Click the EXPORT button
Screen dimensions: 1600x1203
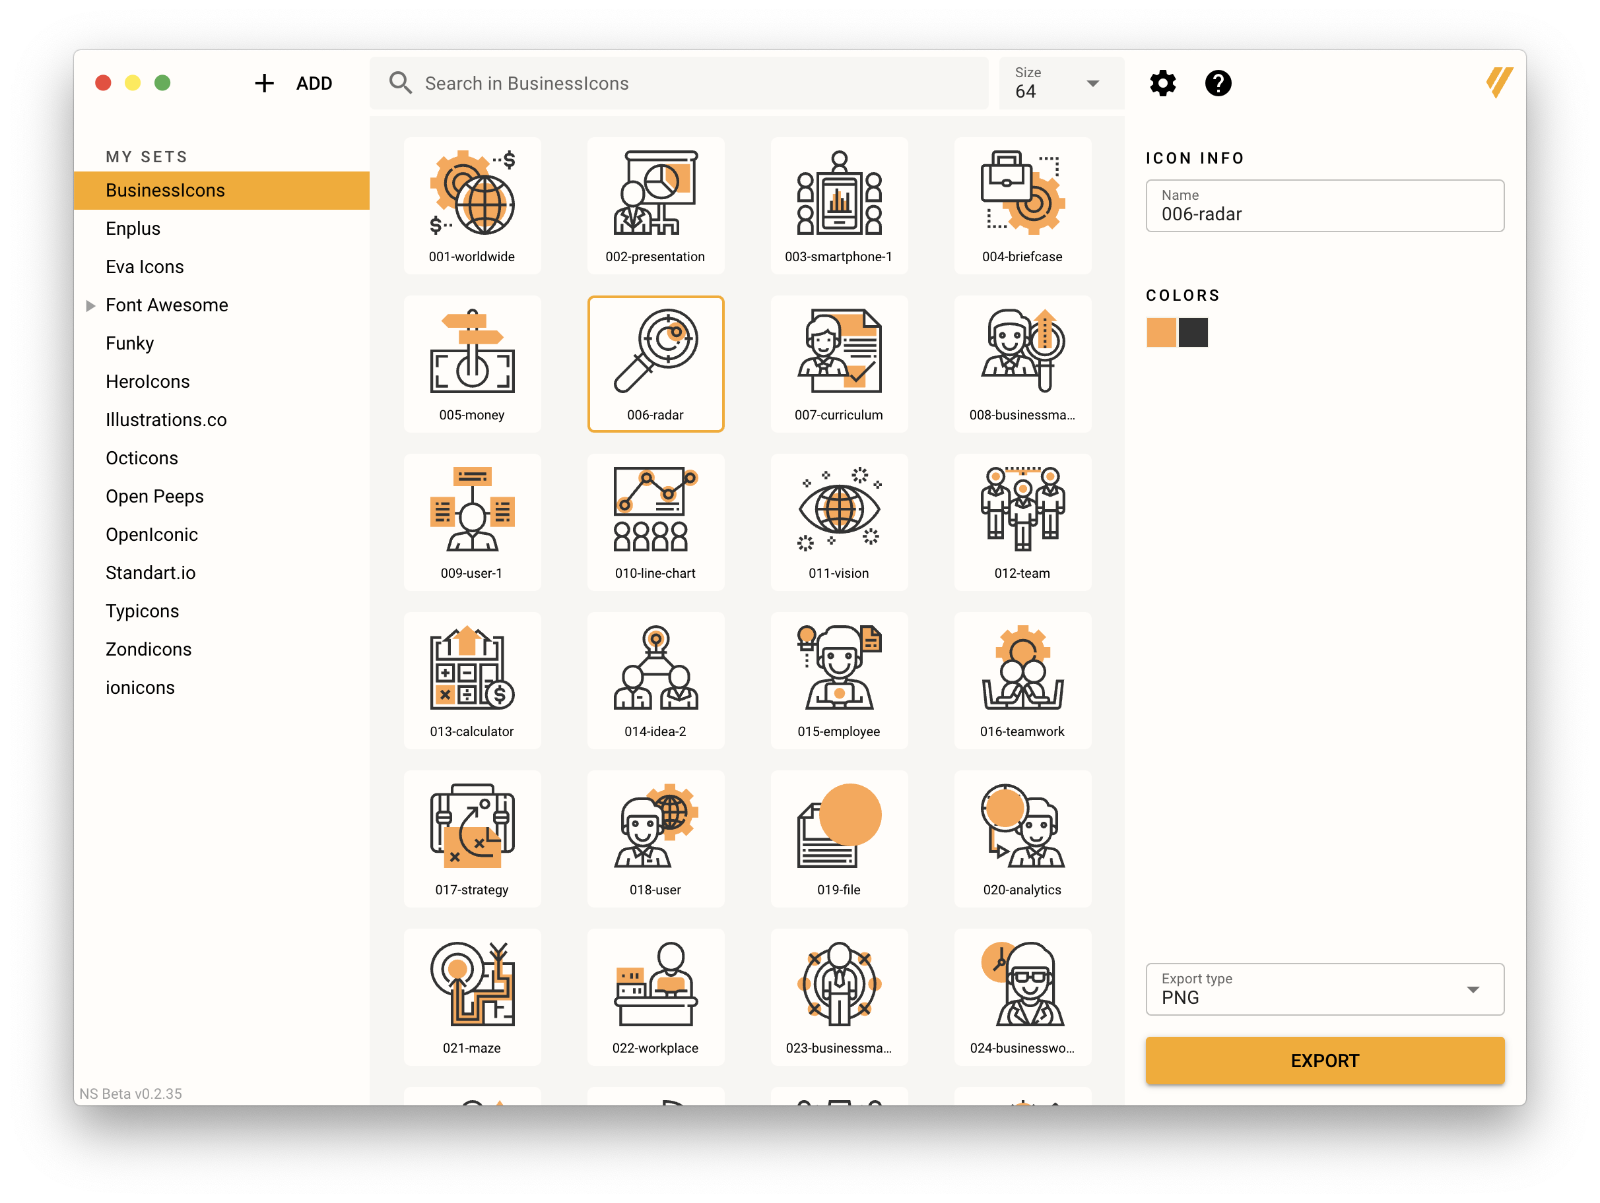coord(1324,1060)
